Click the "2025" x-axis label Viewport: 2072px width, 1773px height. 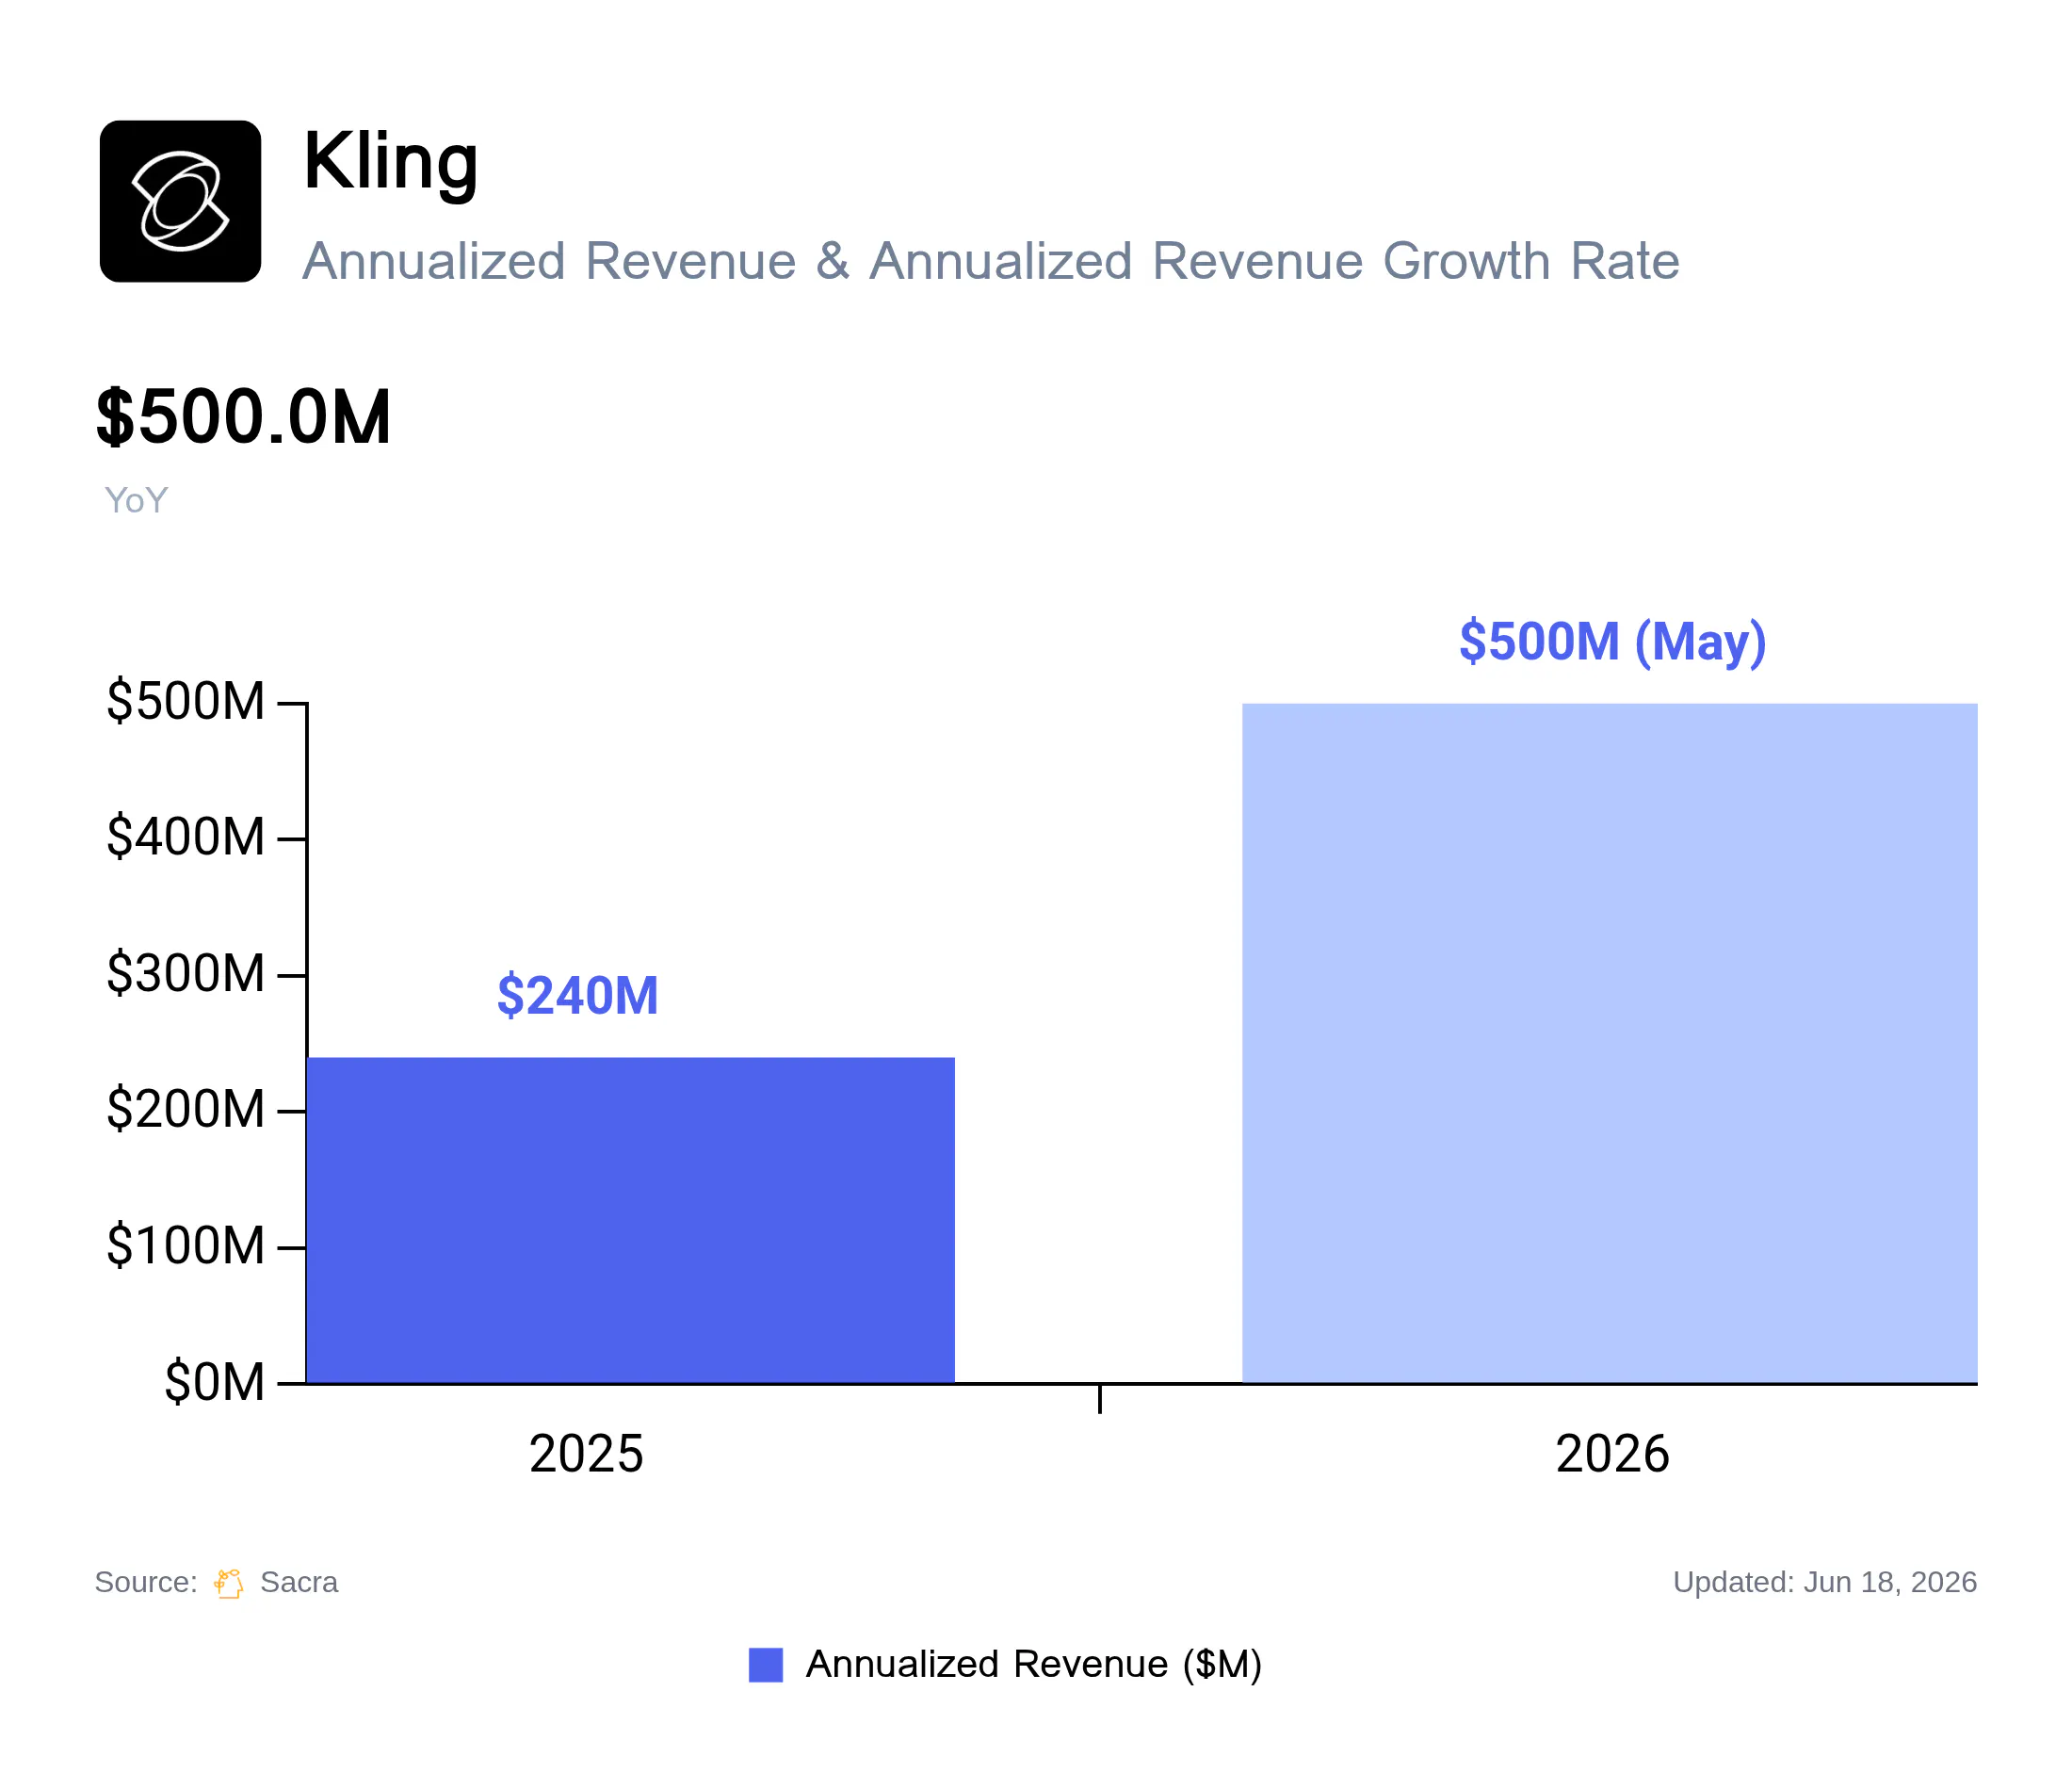586,1454
